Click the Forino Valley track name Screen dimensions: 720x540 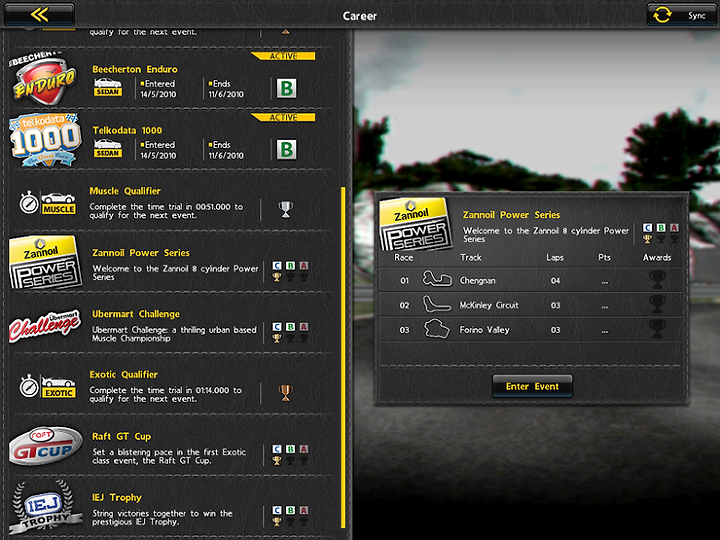(x=484, y=330)
